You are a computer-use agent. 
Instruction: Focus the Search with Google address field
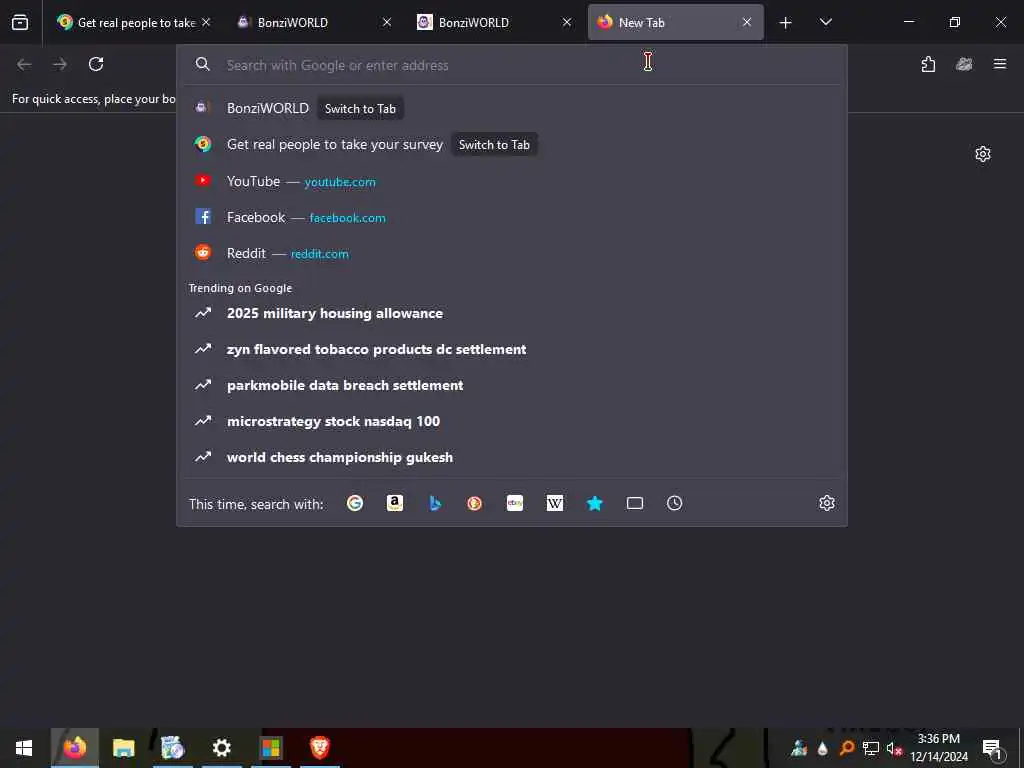pos(512,65)
